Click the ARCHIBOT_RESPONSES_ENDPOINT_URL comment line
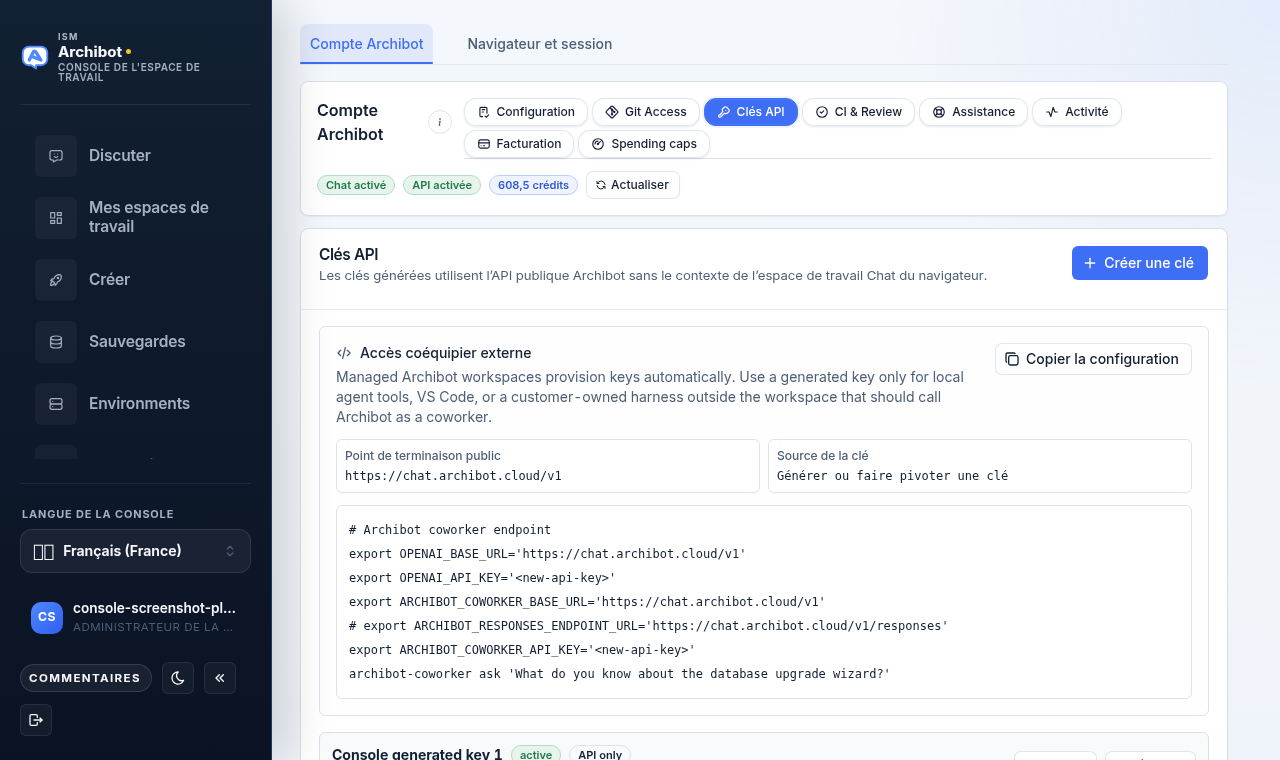Viewport: 1280px width, 760px height. pos(649,626)
